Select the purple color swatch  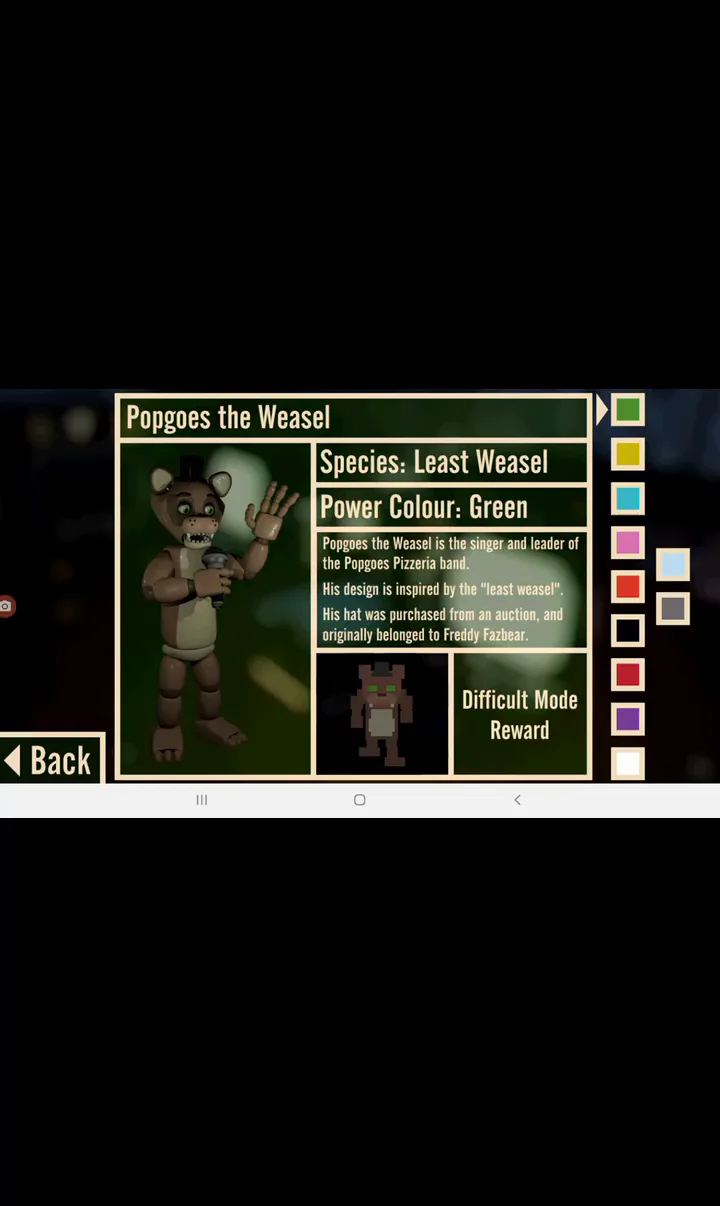coord(627,718)
